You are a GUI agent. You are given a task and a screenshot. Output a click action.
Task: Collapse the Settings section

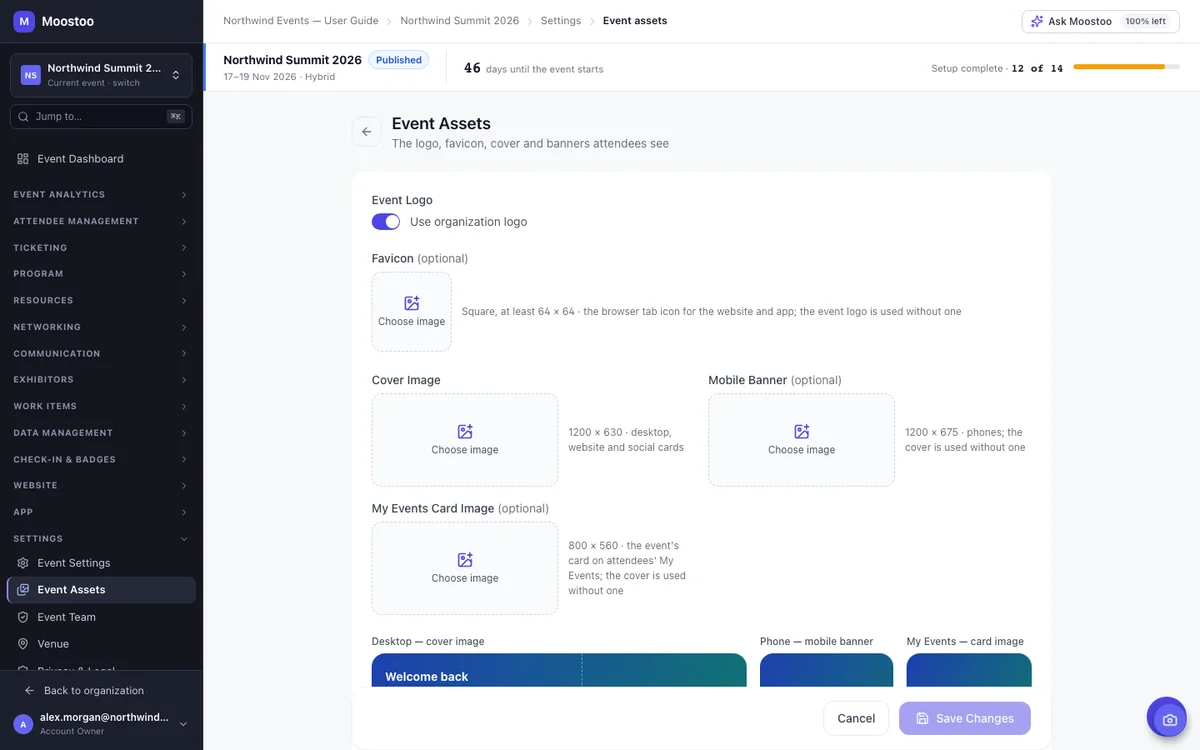[x=101, y=539]
